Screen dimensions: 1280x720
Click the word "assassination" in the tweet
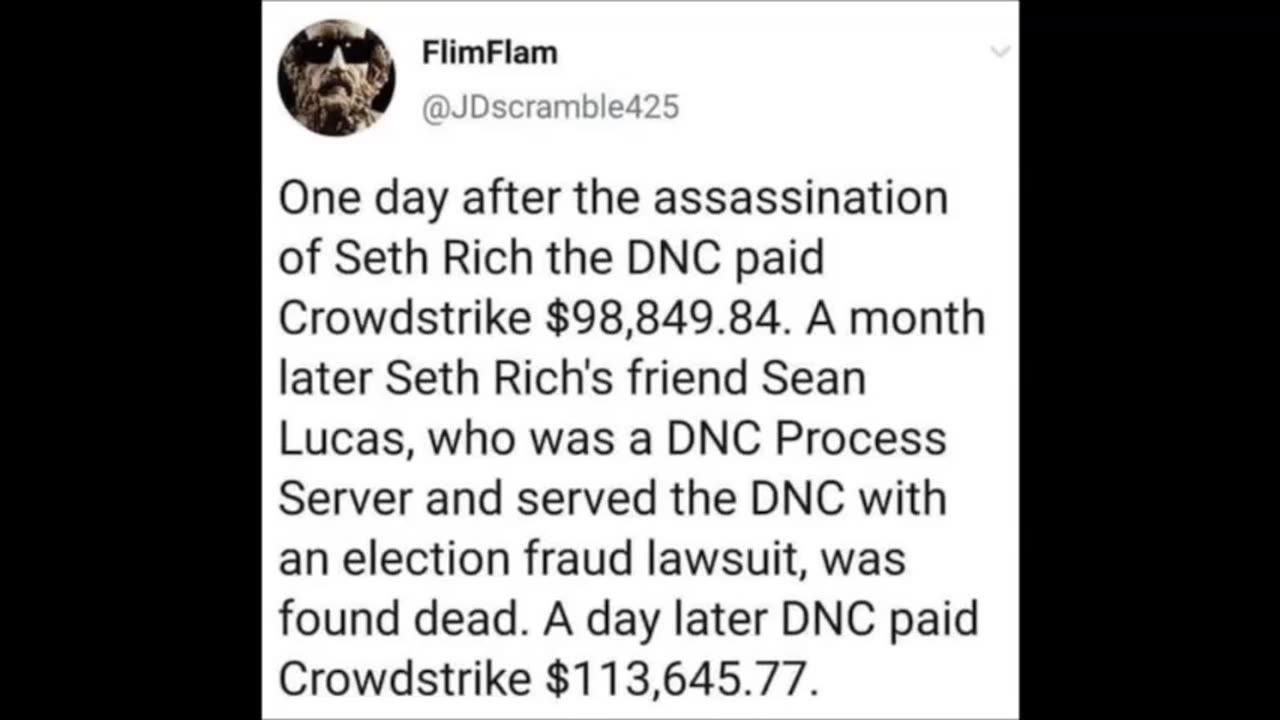(x=800, y=197)
